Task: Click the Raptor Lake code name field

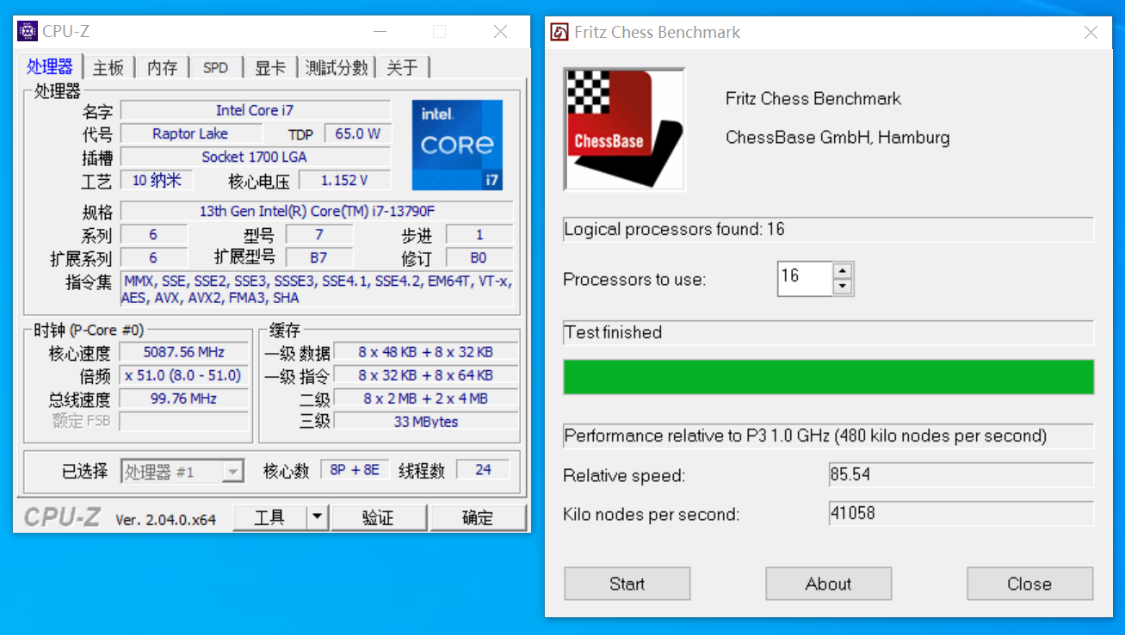Action: (190, 133)
